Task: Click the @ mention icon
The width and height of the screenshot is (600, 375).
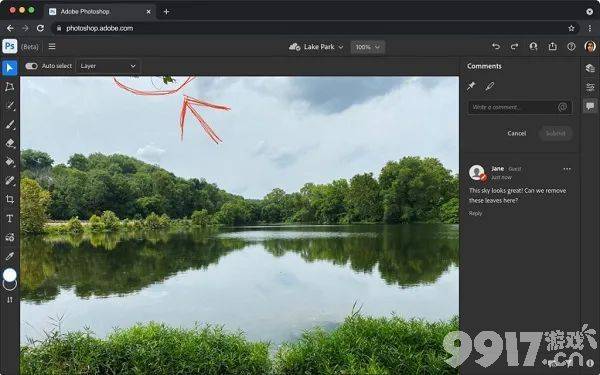Action: tap(562, 107)
